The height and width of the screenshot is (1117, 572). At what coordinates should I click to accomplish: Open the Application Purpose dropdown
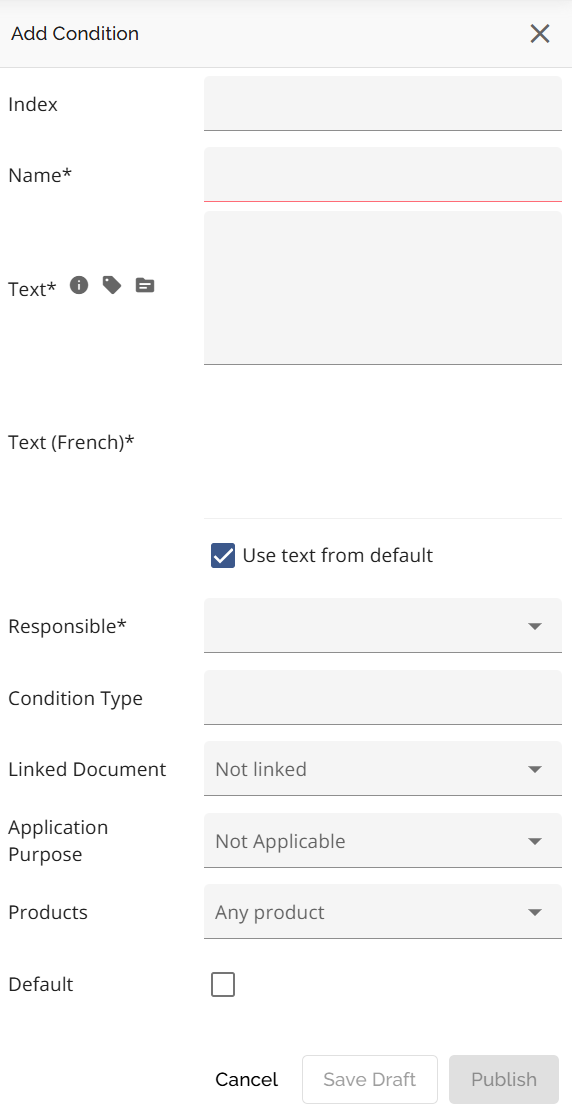pos(383,841)
